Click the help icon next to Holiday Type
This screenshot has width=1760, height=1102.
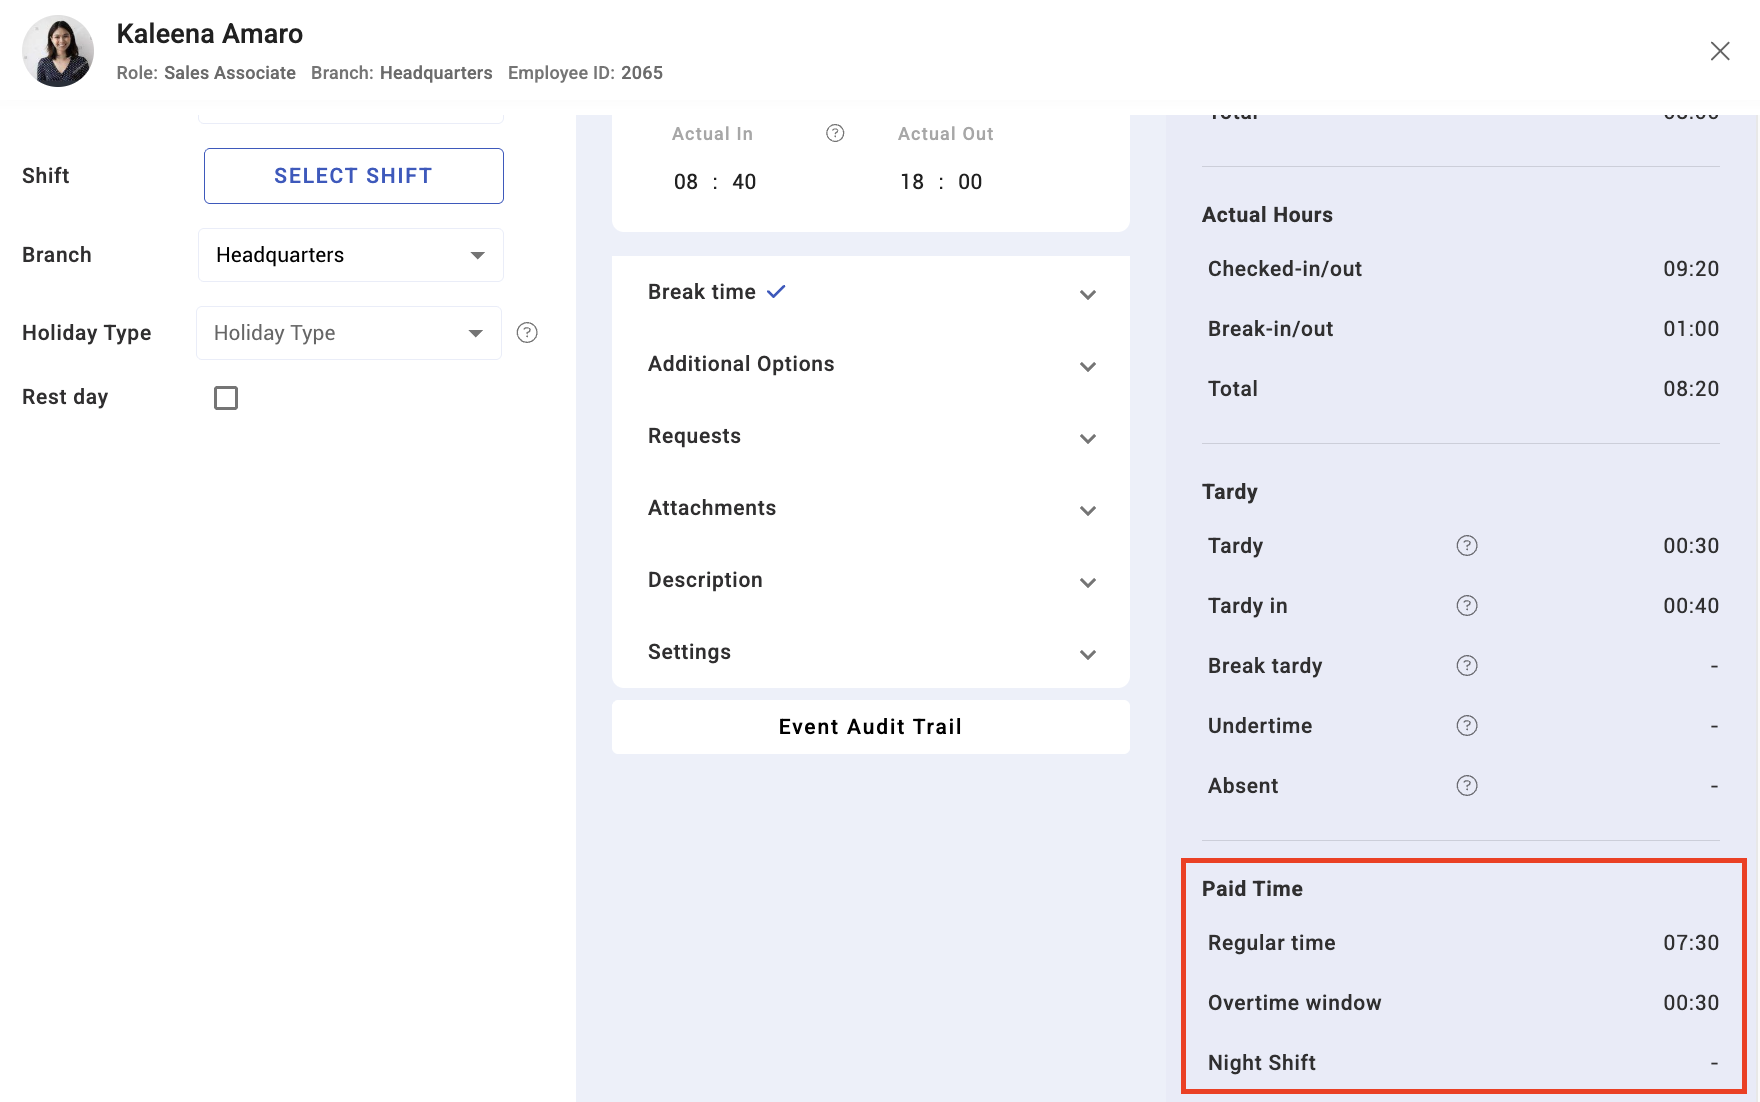click(527, 333)
